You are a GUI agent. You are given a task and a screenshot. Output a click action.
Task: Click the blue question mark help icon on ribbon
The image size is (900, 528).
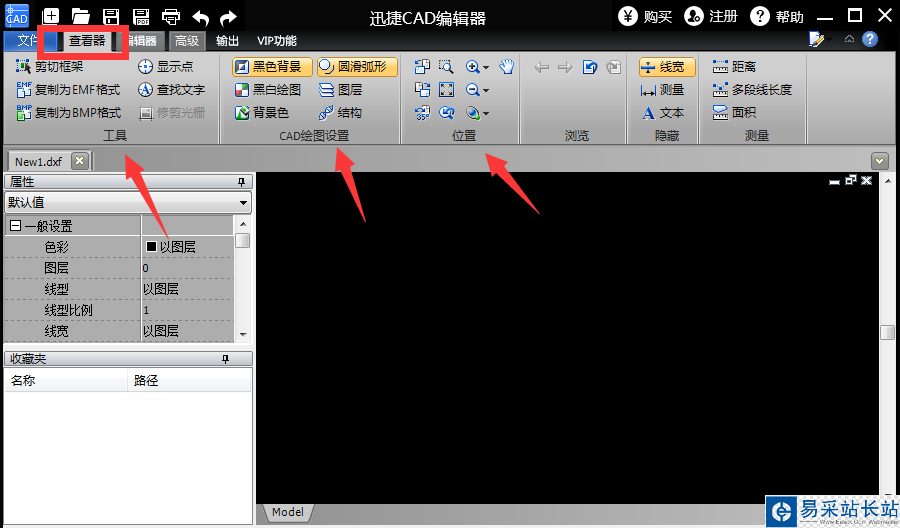(x=870, y=39)
